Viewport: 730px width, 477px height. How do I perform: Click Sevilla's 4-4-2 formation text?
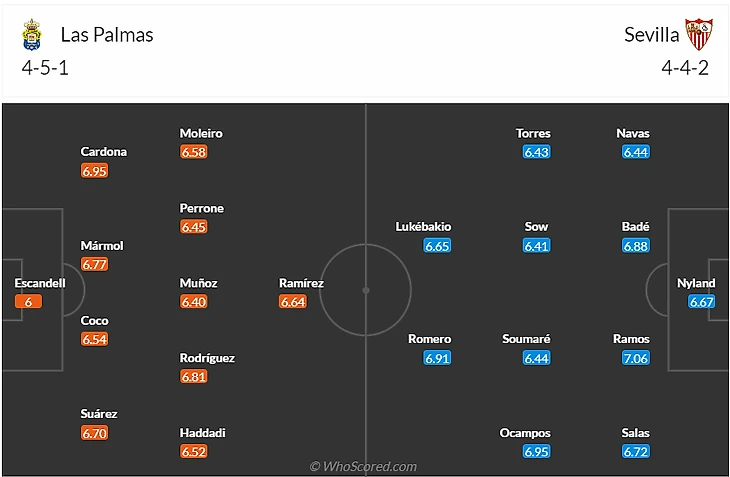pyautogui.click(x=684, y=69)
